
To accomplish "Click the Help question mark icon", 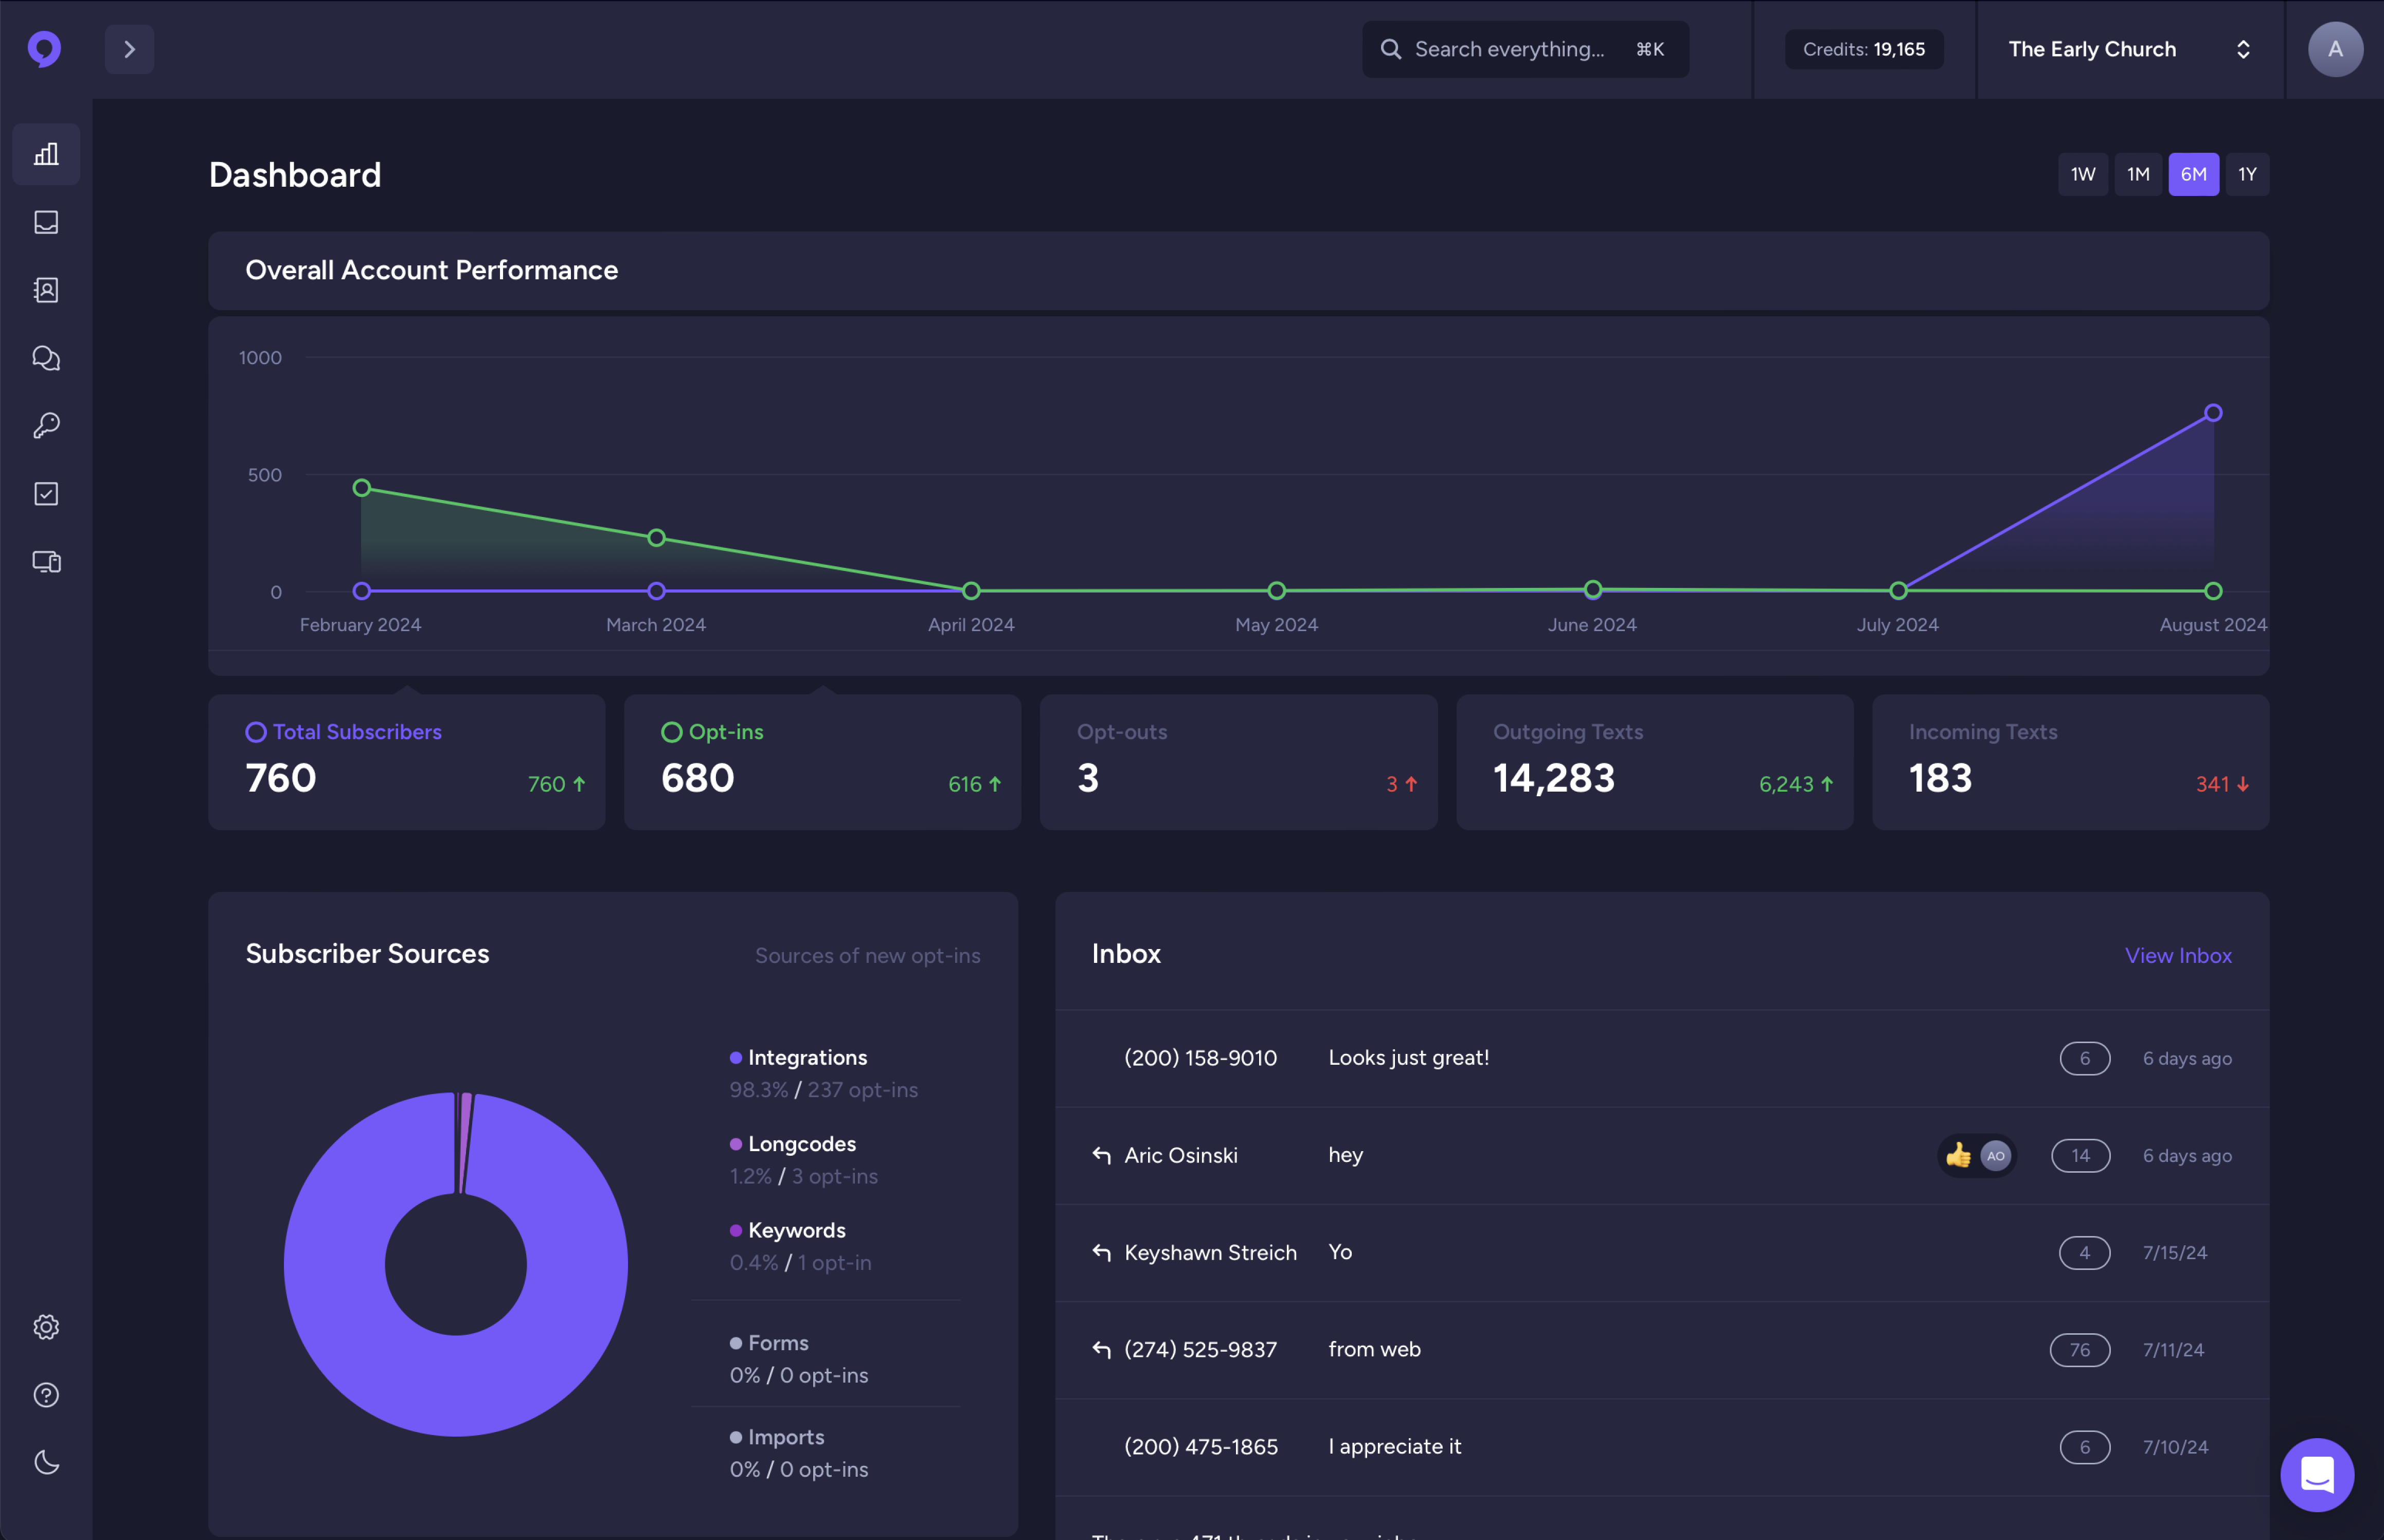I will (x=46, y=1395).
